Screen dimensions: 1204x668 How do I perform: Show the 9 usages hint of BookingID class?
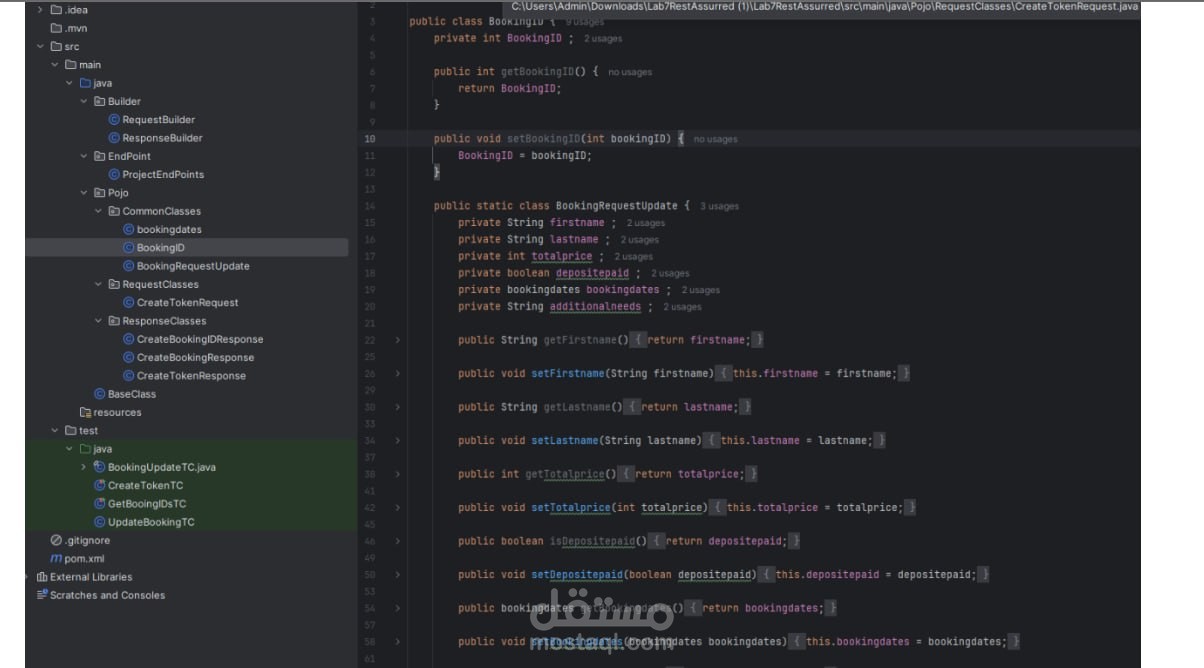pos(585,21)
